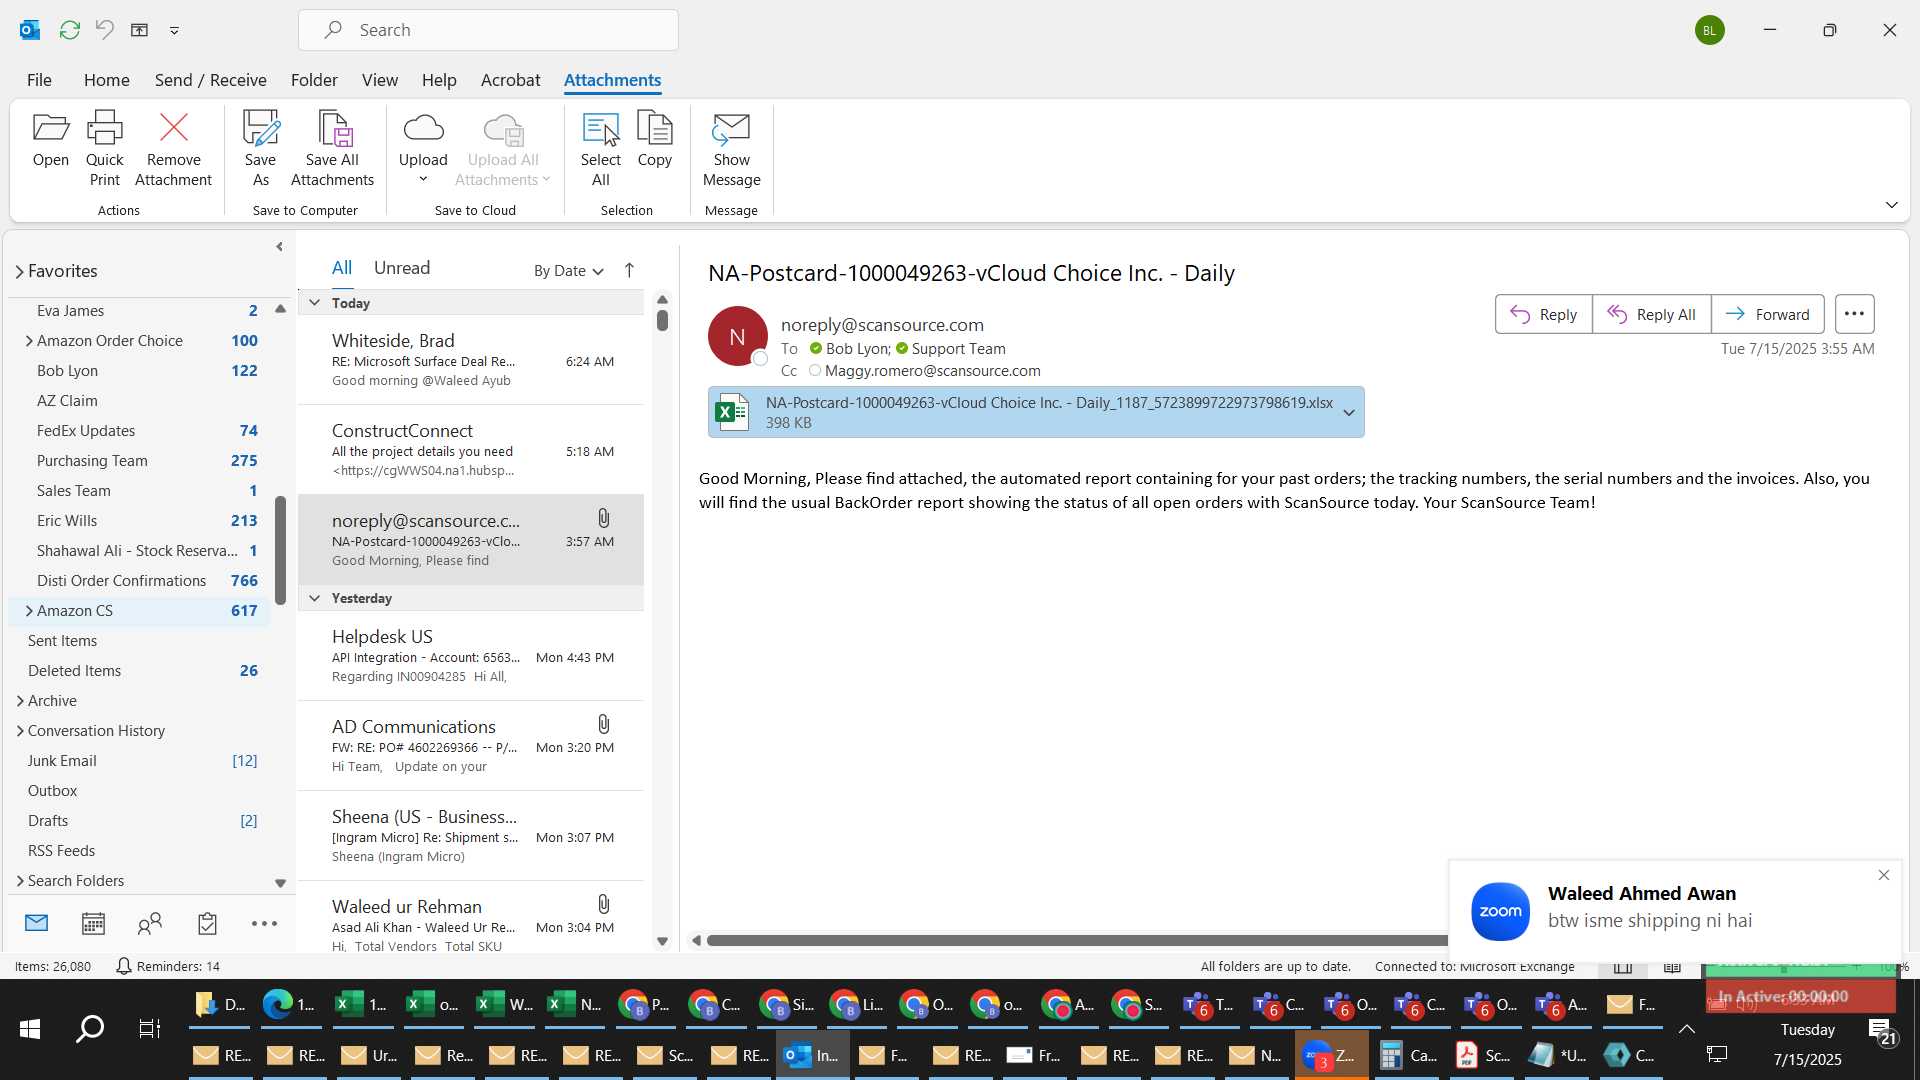1920x1080 pixels.
Task: Open the File menu
Action: pos(39,80)
